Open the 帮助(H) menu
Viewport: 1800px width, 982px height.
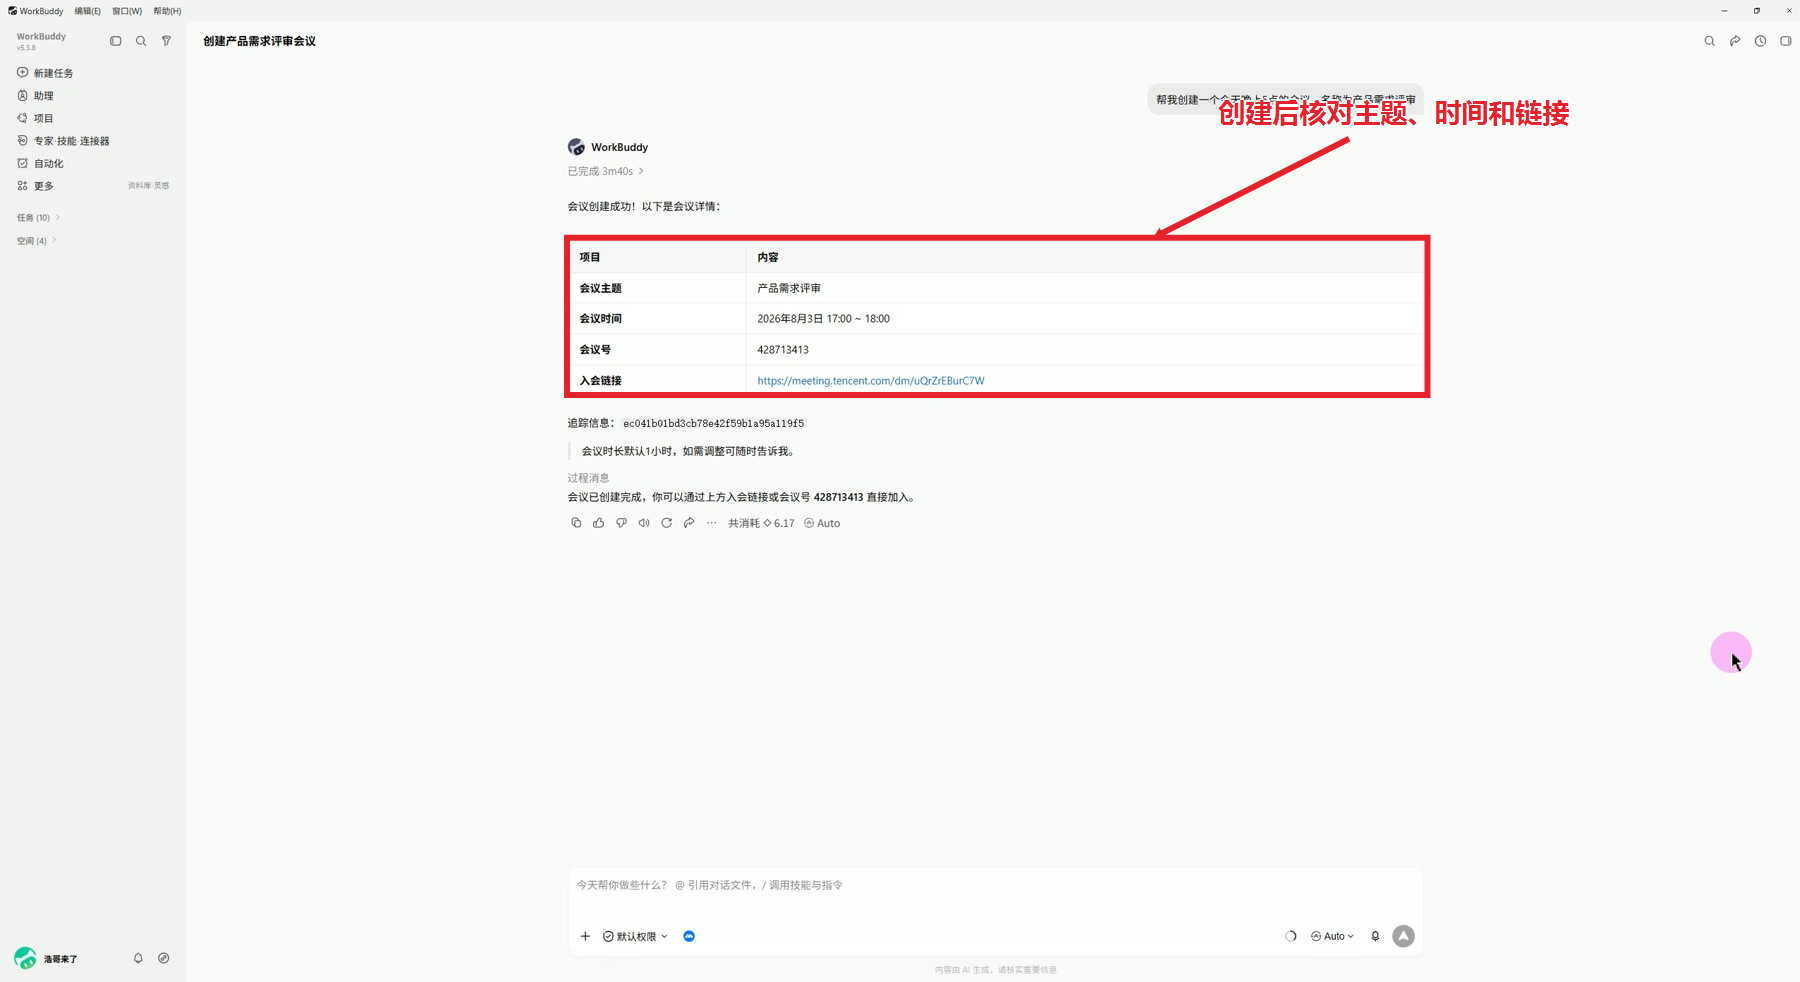pos(167,11)
